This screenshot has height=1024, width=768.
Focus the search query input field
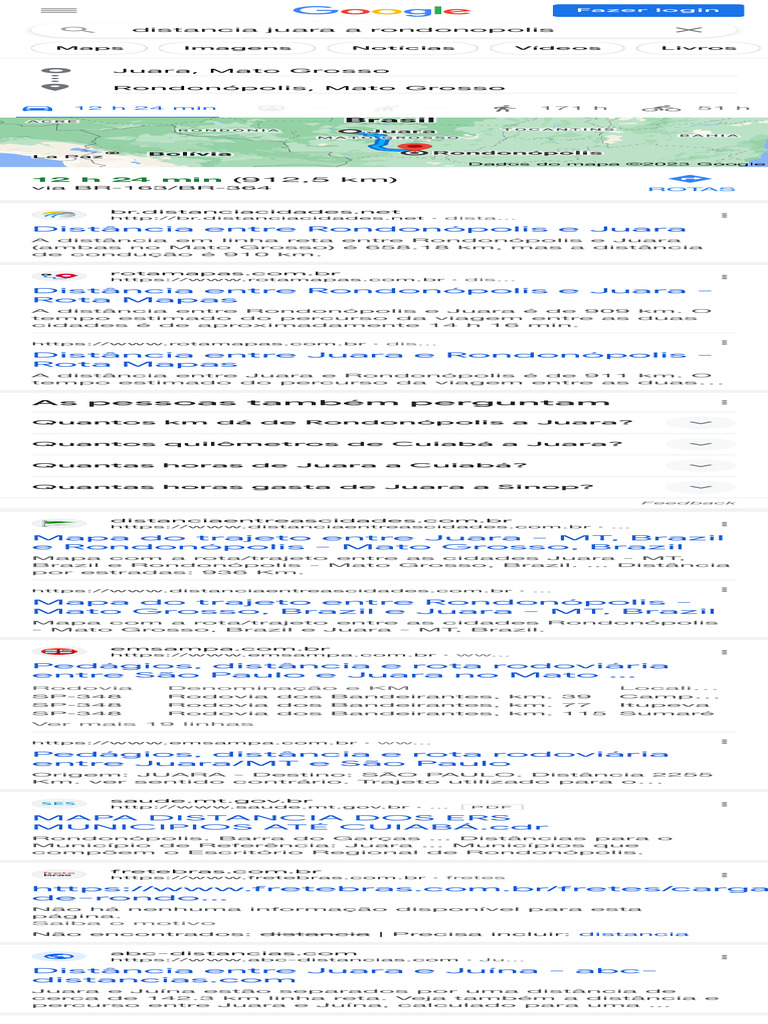343,29
